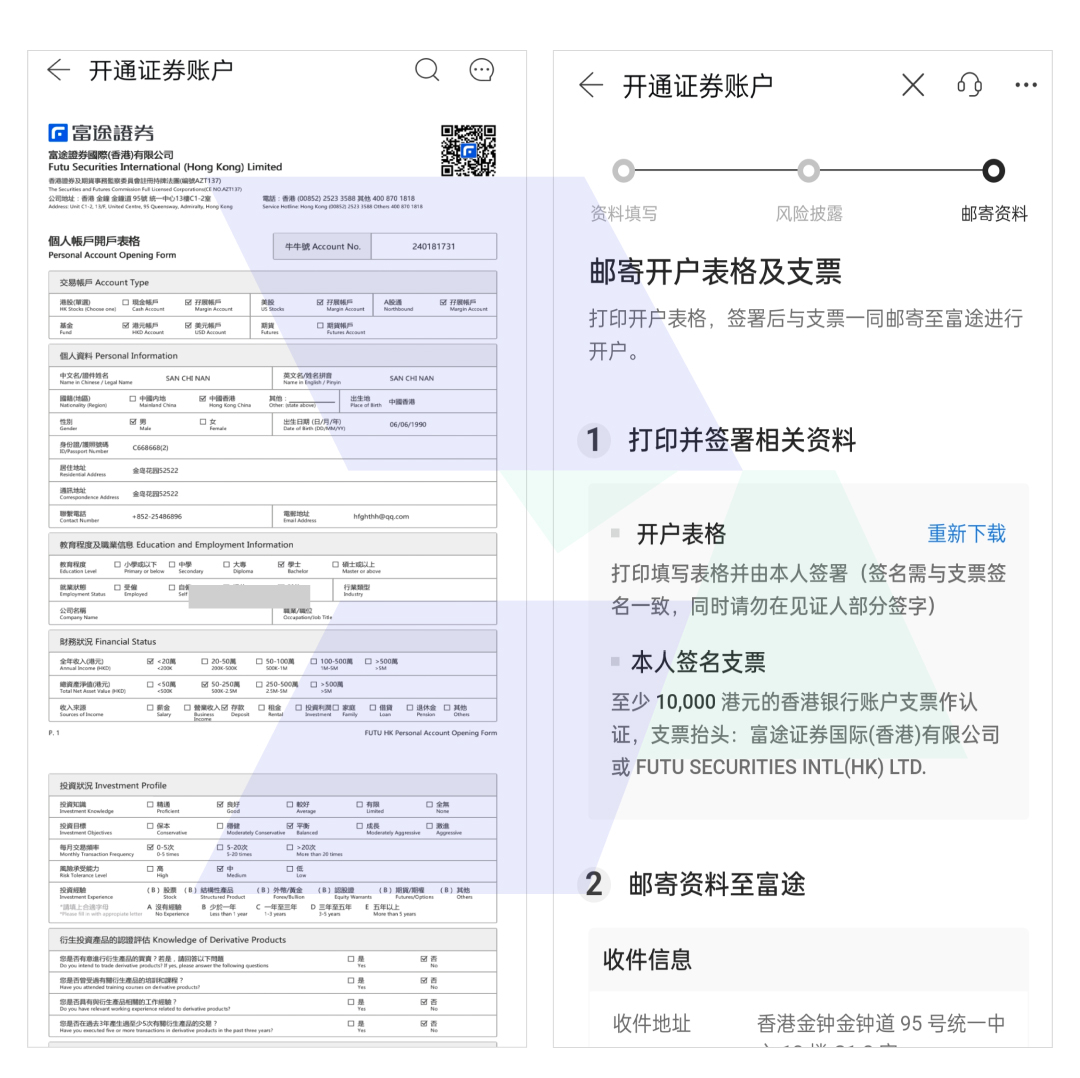Toggle the USD Account fund checkbox

[x=188, y=325]
